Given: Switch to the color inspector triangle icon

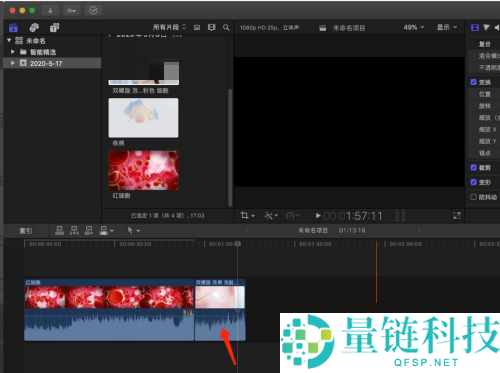Looking at the screenshot, I should 487,27.
